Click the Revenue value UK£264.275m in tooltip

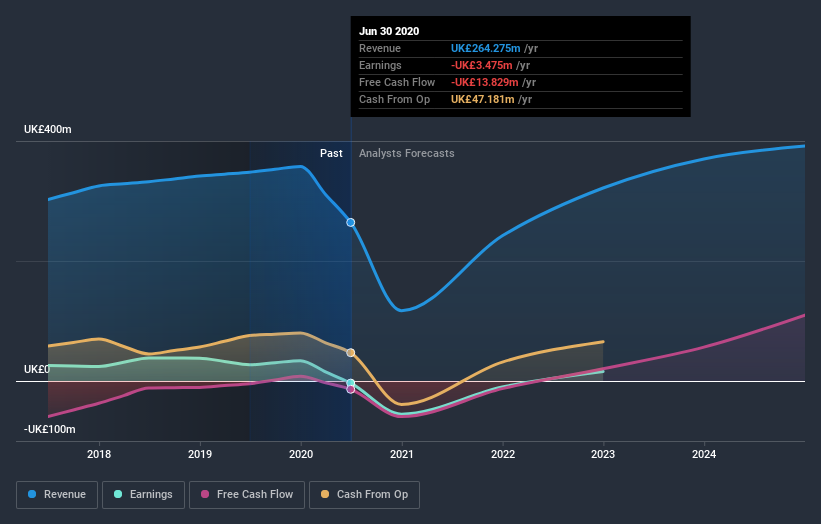click(x=485, y=48)
